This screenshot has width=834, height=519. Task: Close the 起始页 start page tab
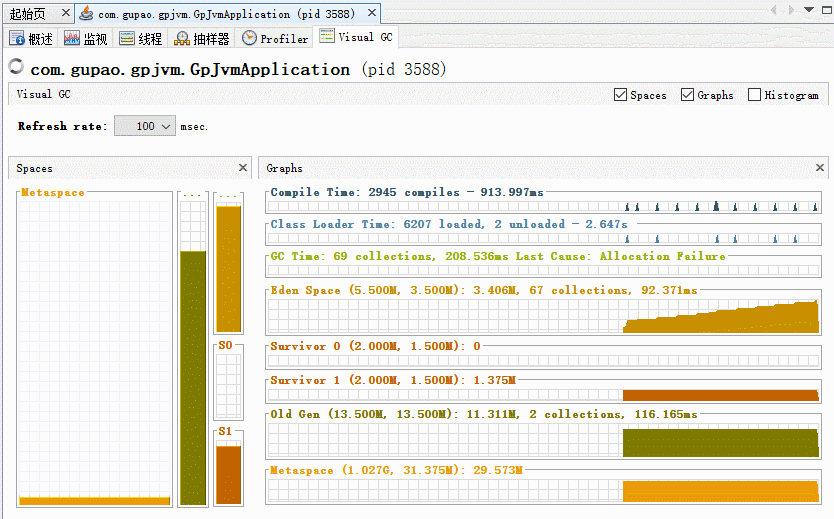[65, 14]
